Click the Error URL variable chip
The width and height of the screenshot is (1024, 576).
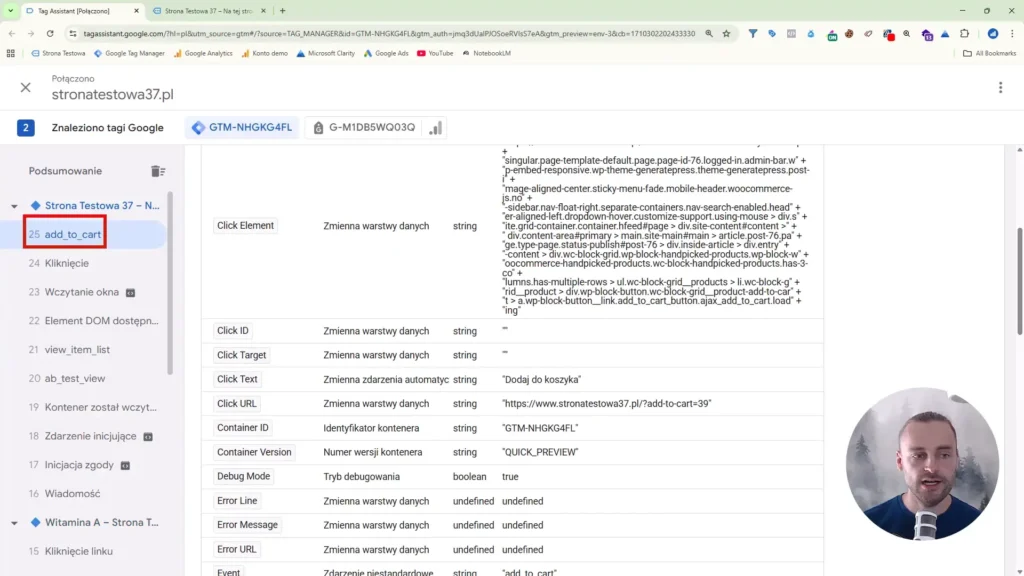pos(236,549)
